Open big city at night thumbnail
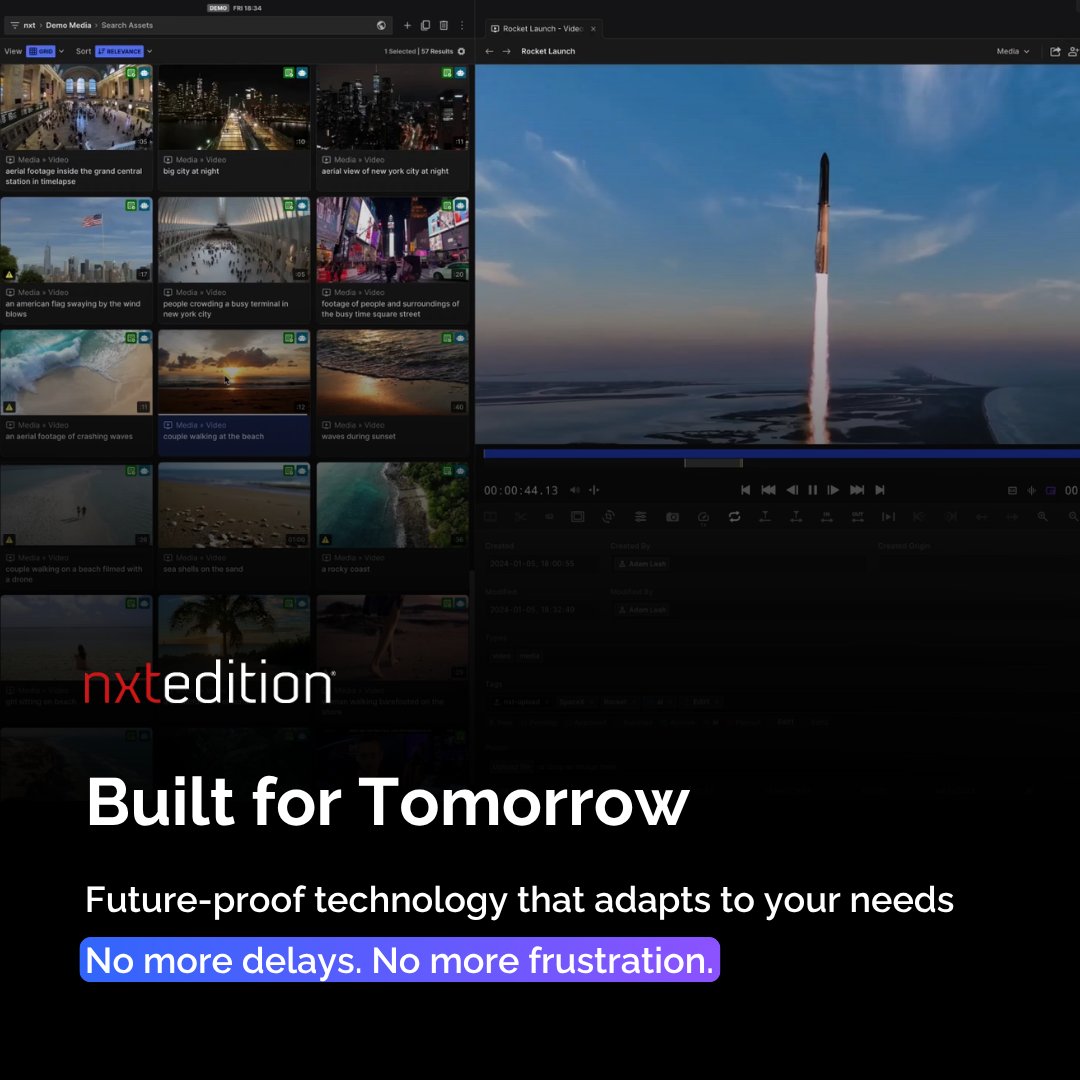The width and height of the screenshot is (1080, 1080). (x=234, y=107)
